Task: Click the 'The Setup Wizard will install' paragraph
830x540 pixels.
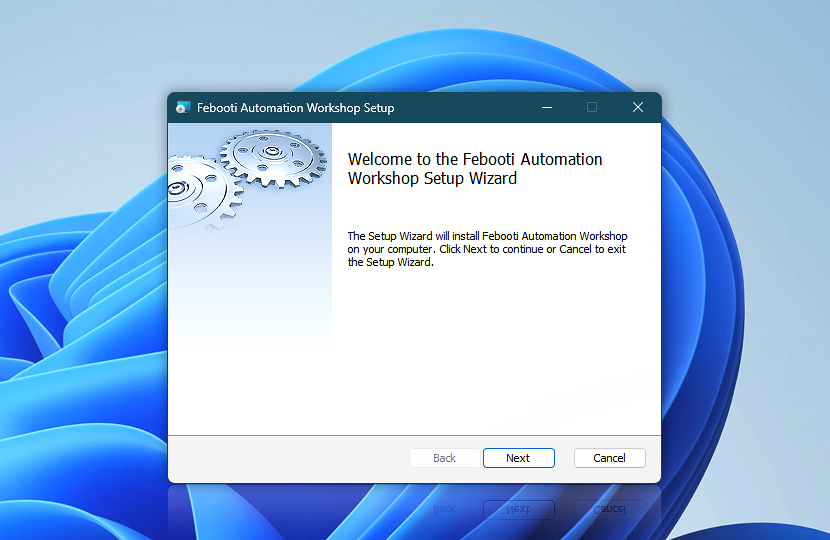Action: (487, 249)
